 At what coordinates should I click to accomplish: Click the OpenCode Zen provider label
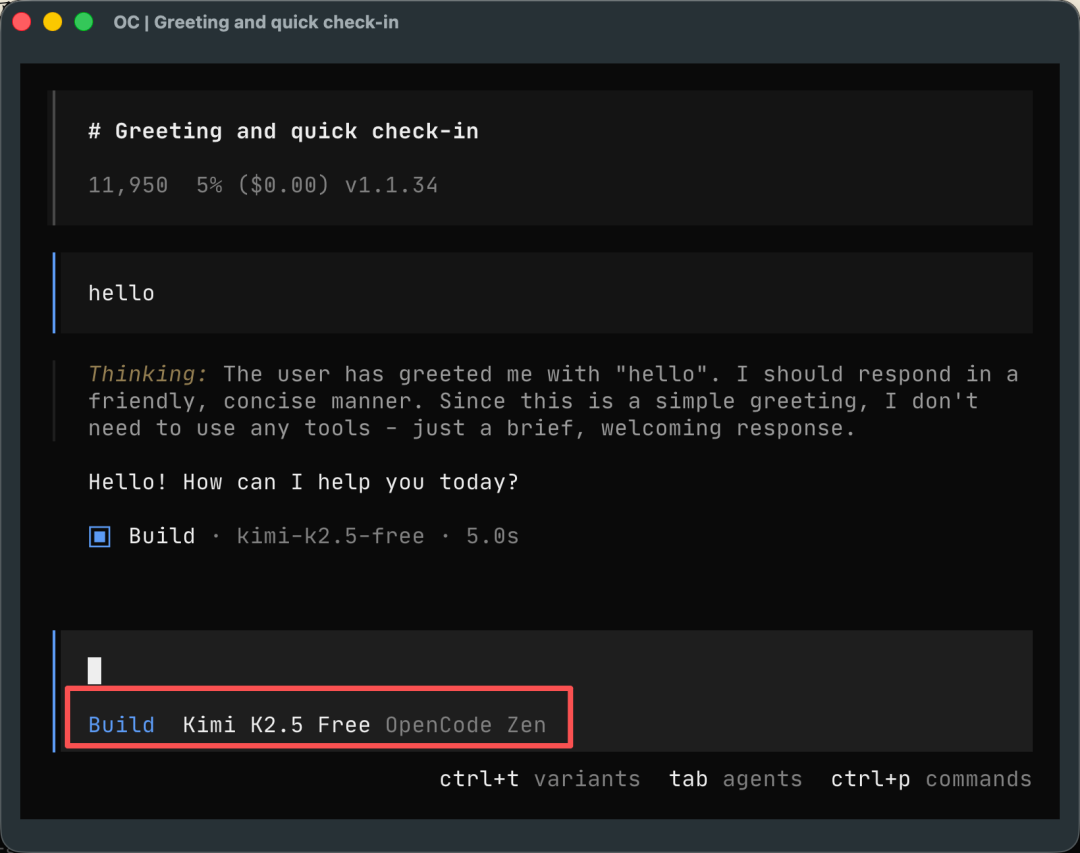coord(466,725)
